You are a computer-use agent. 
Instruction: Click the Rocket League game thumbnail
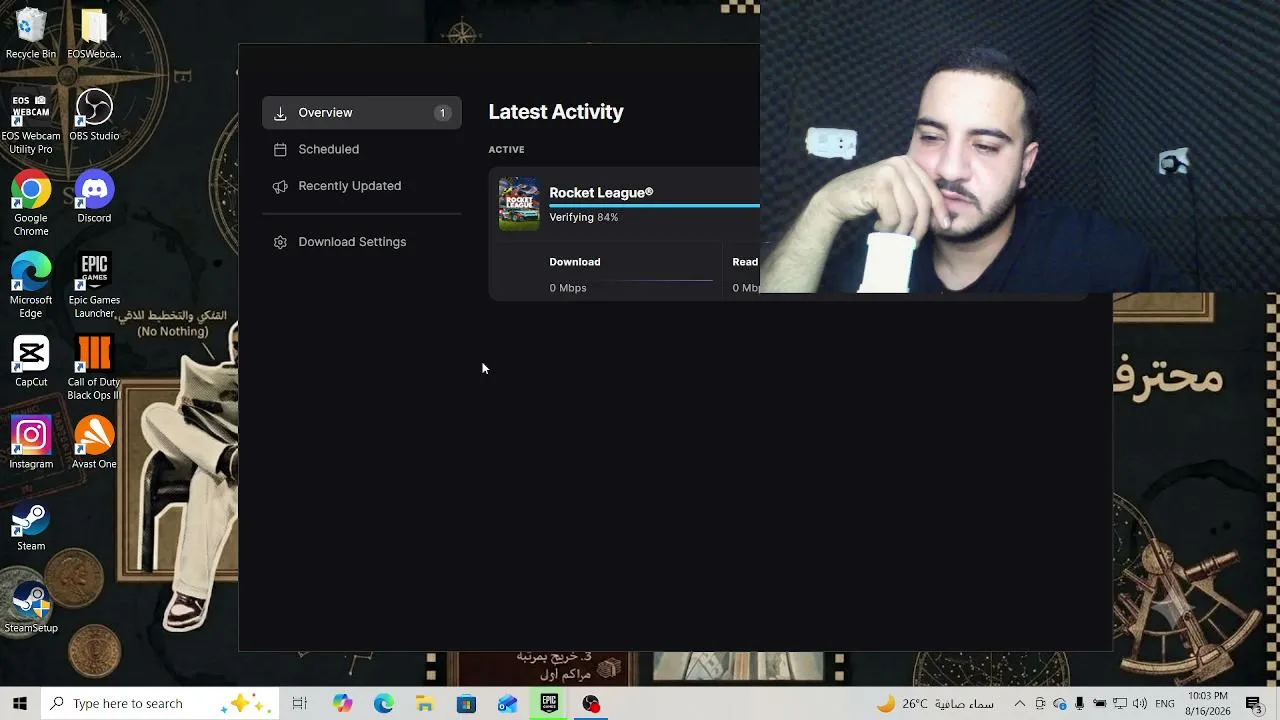[519, 204]
